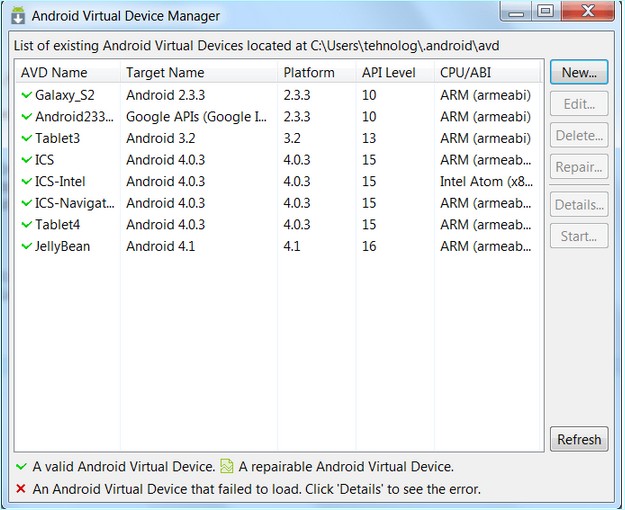The width and height of the screenshot is (625, 510).
Task: Click Galaxy_S2's Android 2.3.3 target cell
Action: point(165,95)
